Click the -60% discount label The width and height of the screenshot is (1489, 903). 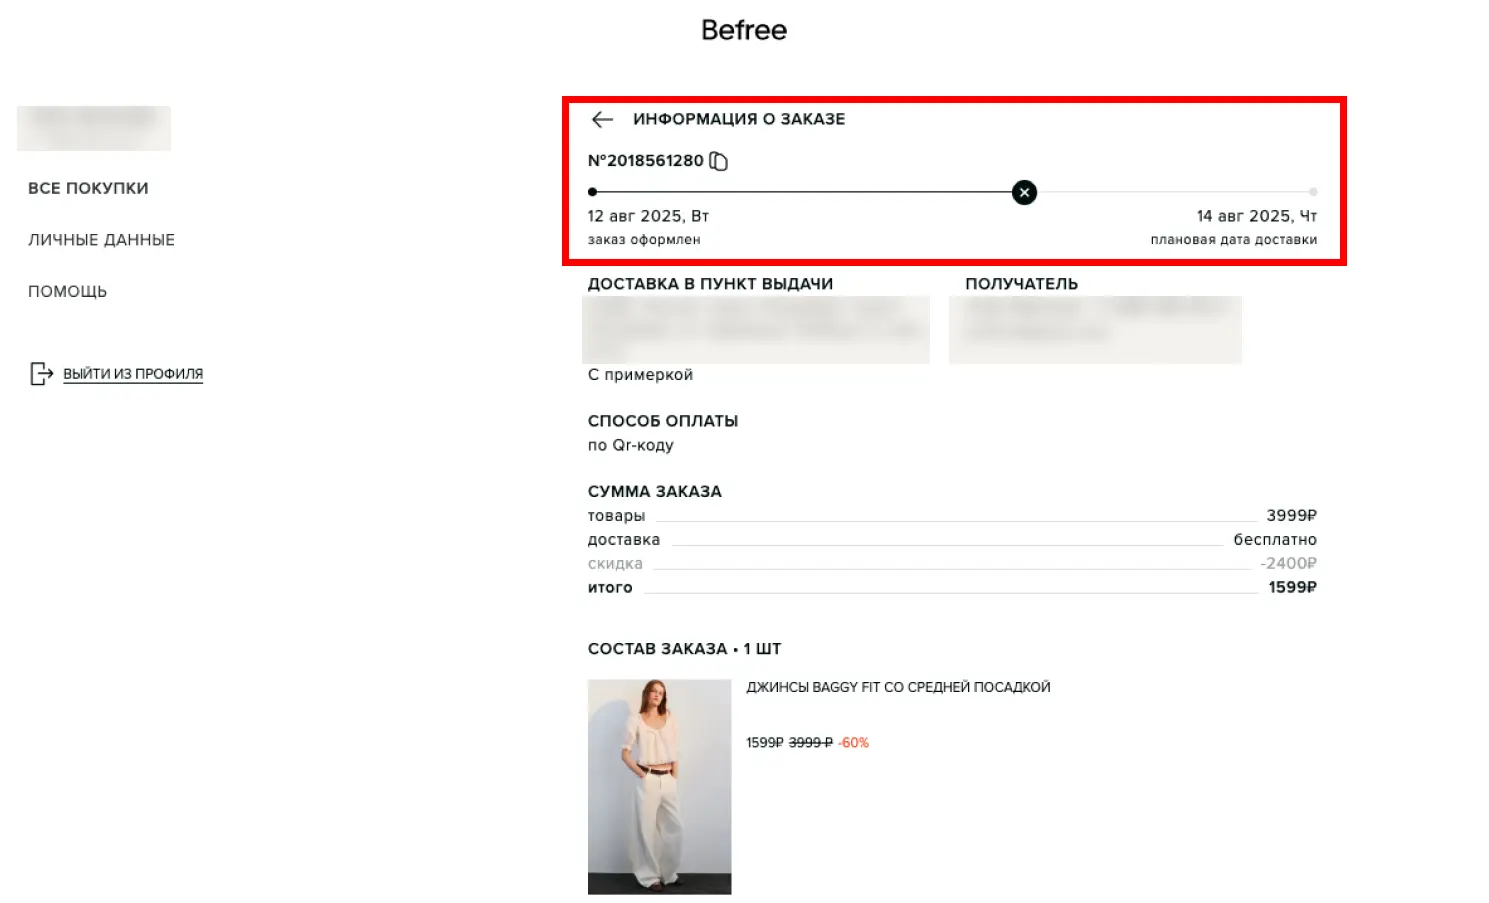854,743
